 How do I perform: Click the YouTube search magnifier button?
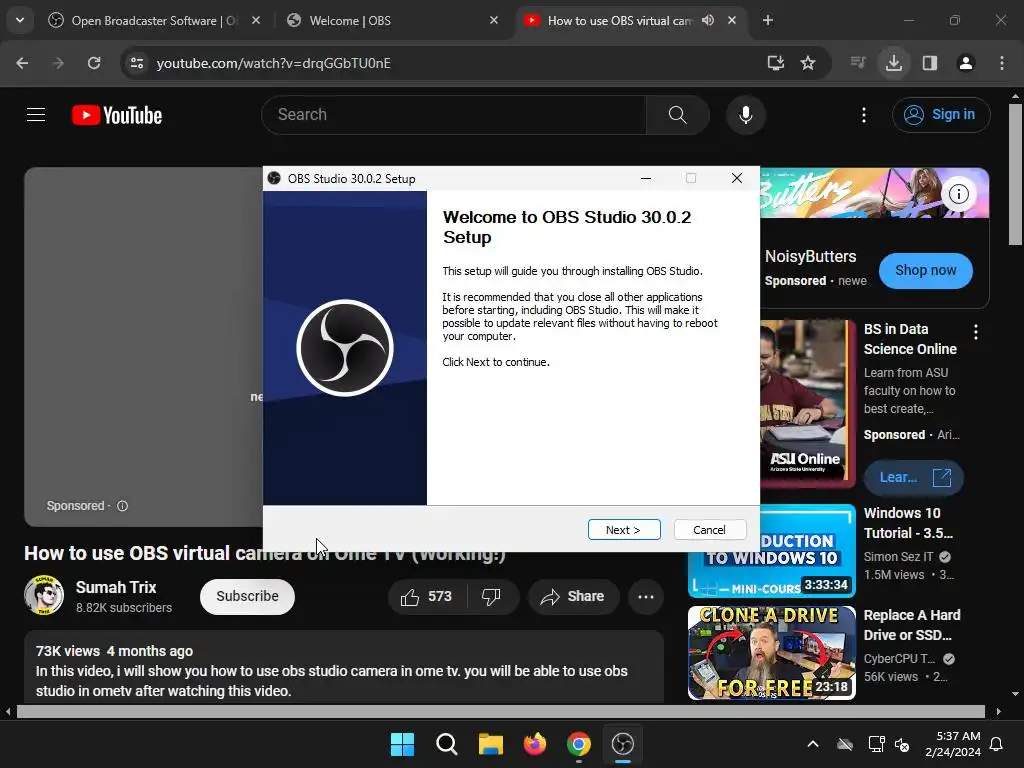tap(678, 115)
